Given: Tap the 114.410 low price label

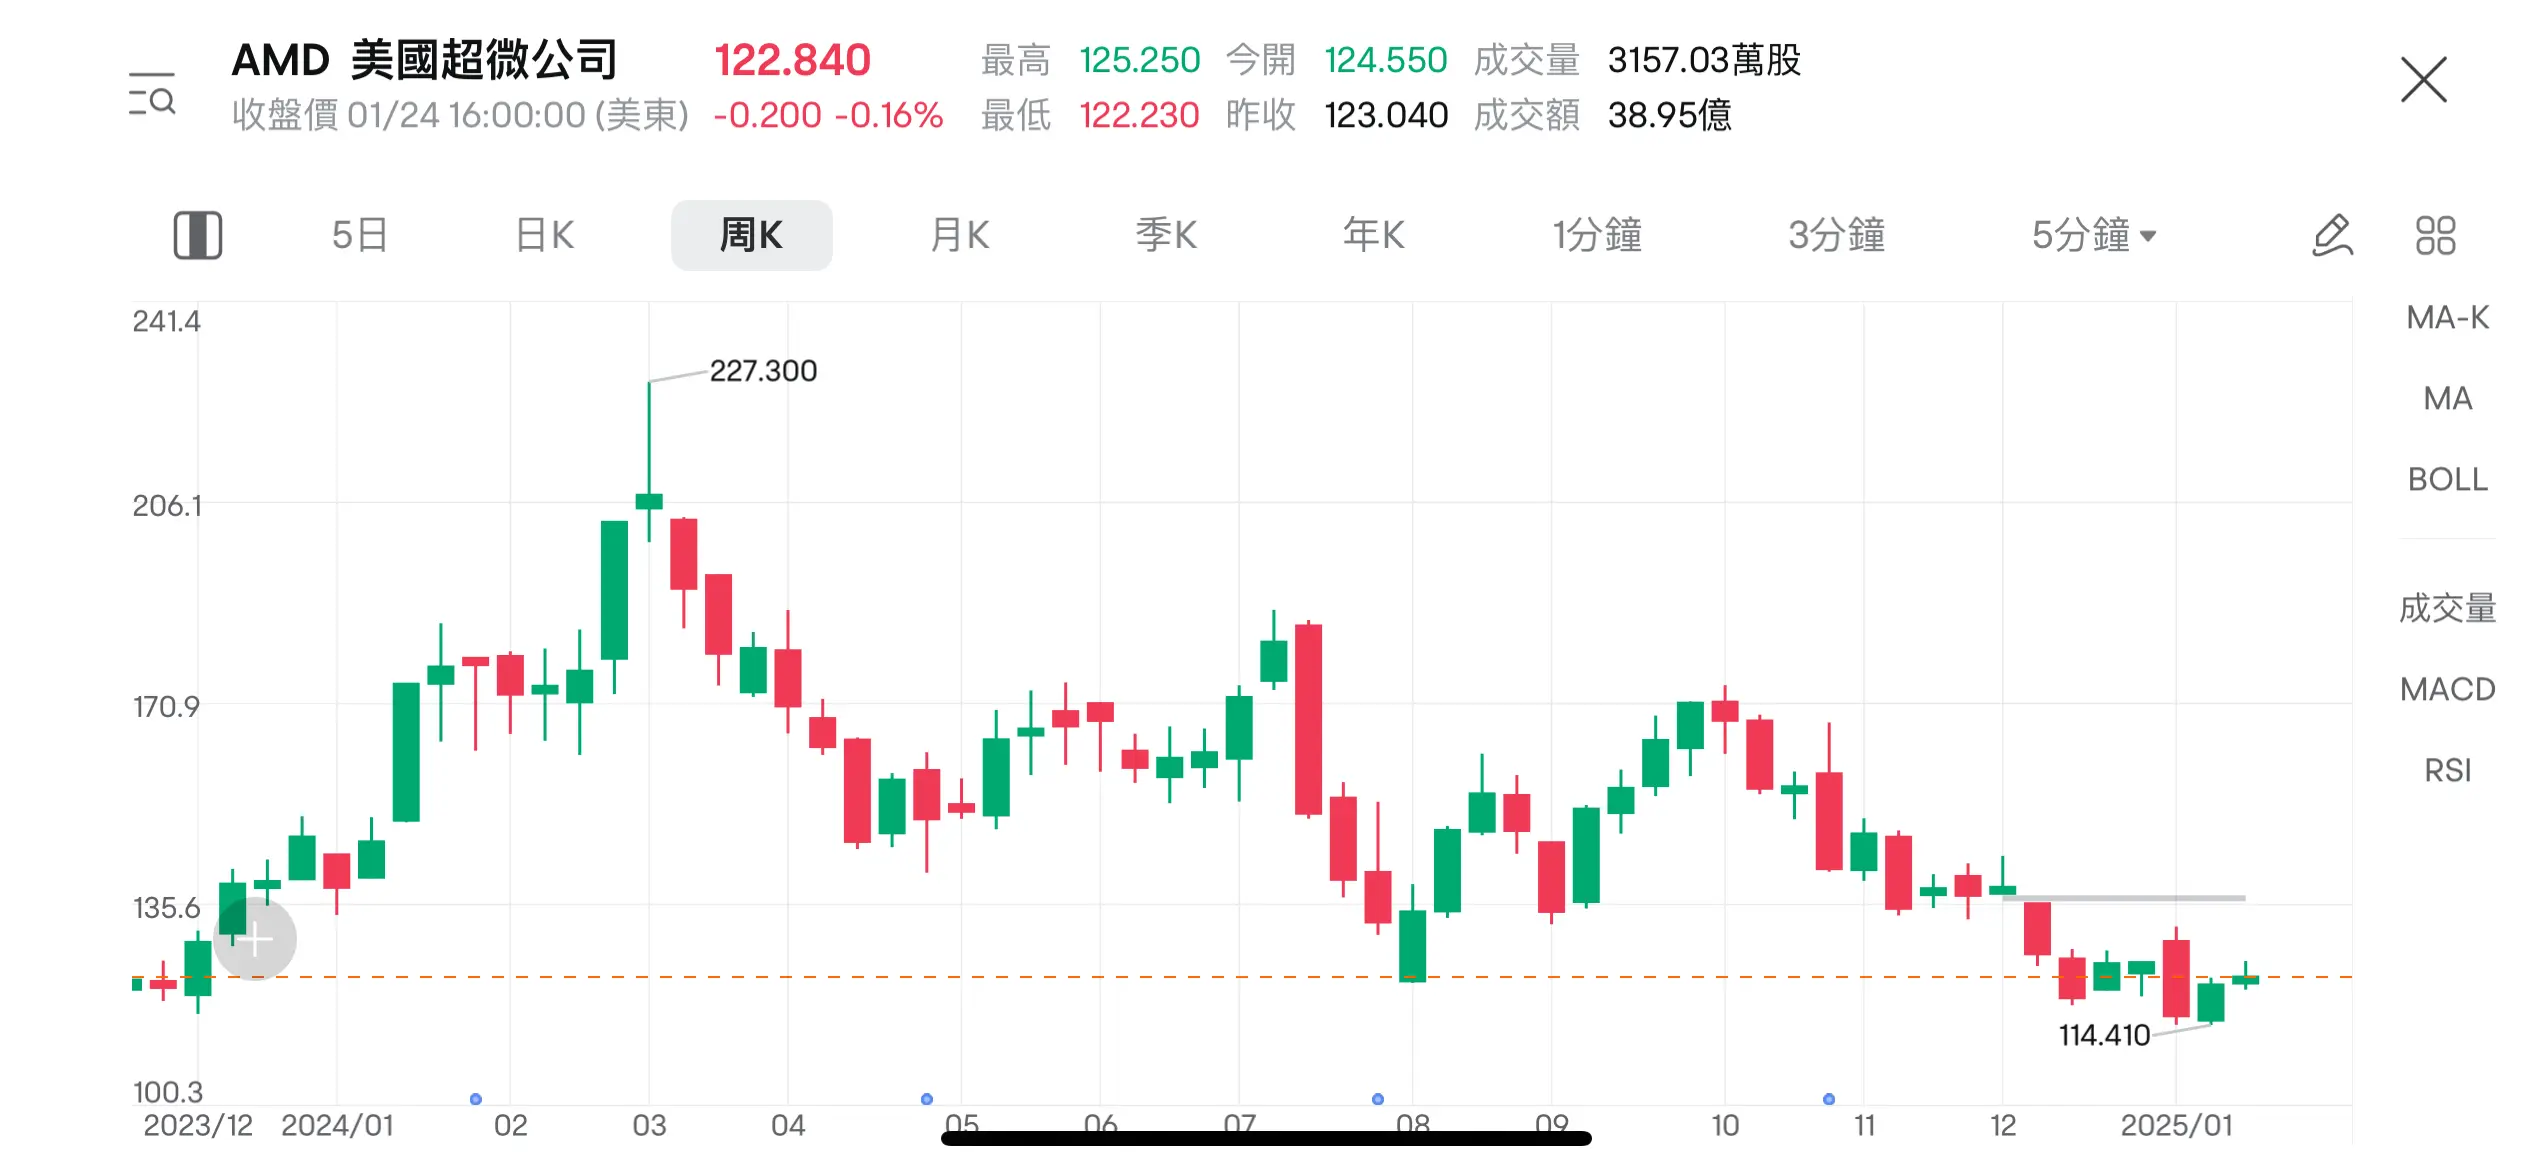Looking at the screenshot, I should 2104,1035.
